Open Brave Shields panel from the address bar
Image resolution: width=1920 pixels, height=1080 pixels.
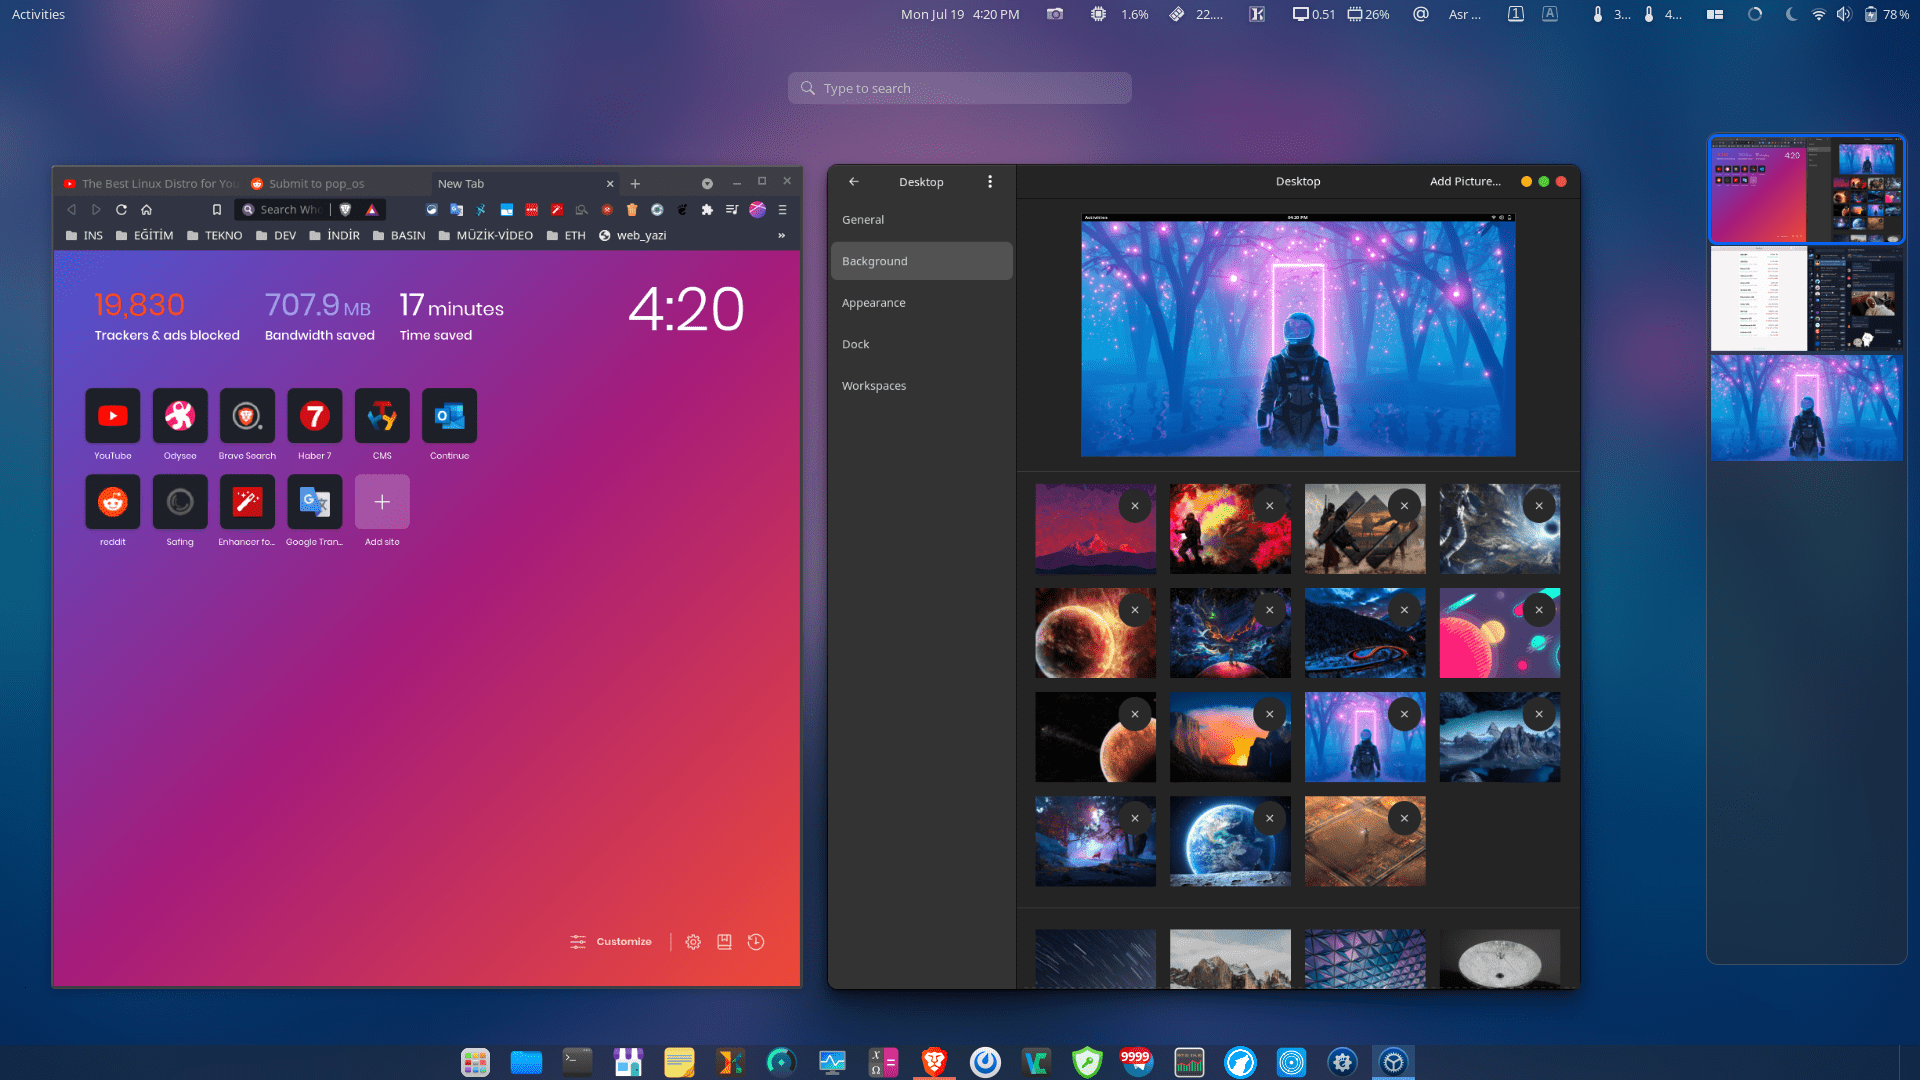[x=345, y=209]
